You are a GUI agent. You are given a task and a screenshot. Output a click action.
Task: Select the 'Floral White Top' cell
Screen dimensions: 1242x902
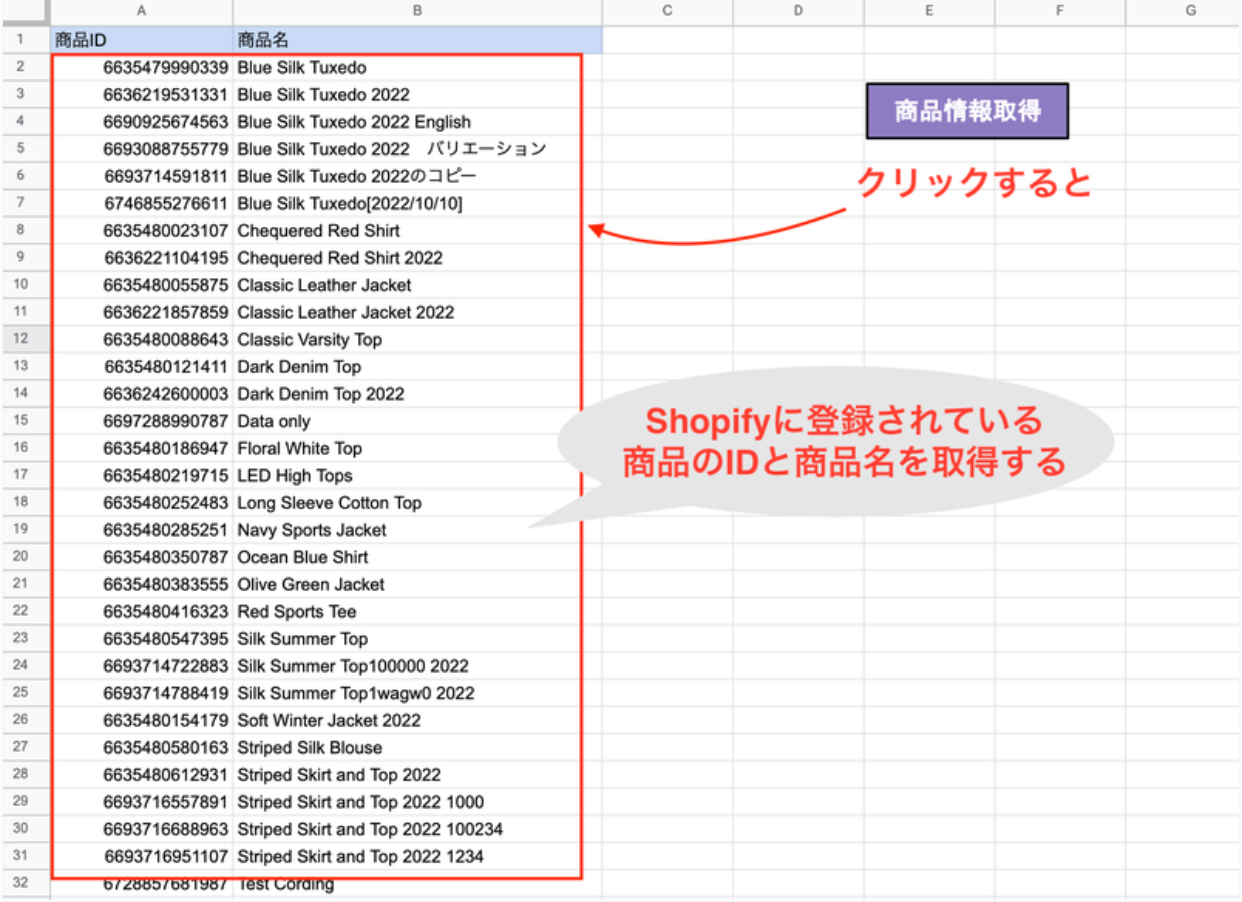click(417, 448)
